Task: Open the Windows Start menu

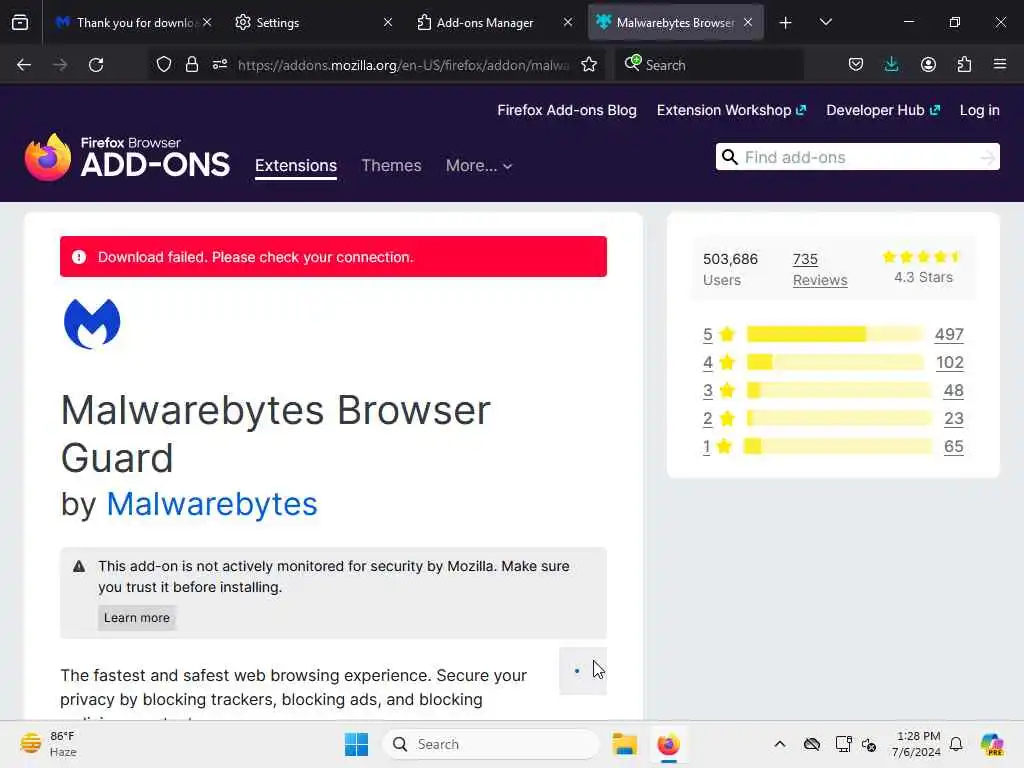Action: pos(357,744)
